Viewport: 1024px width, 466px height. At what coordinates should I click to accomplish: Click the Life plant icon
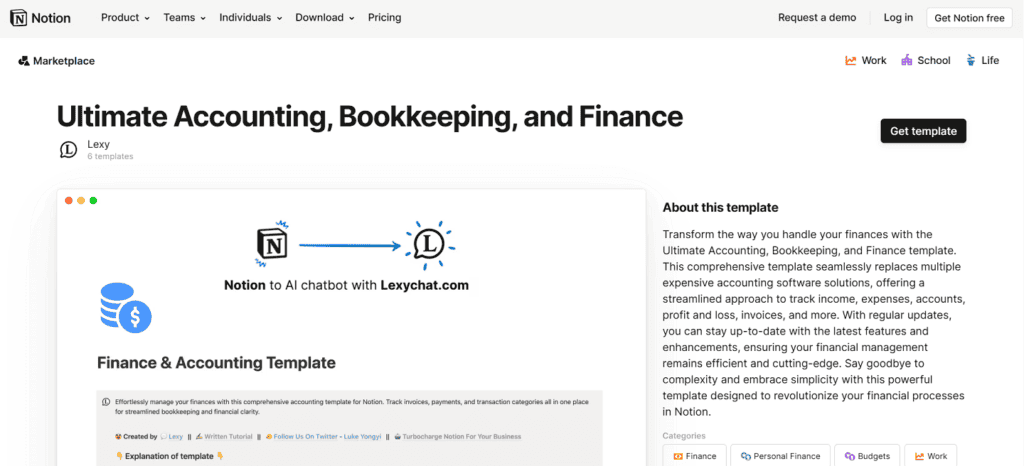[971, 60]
